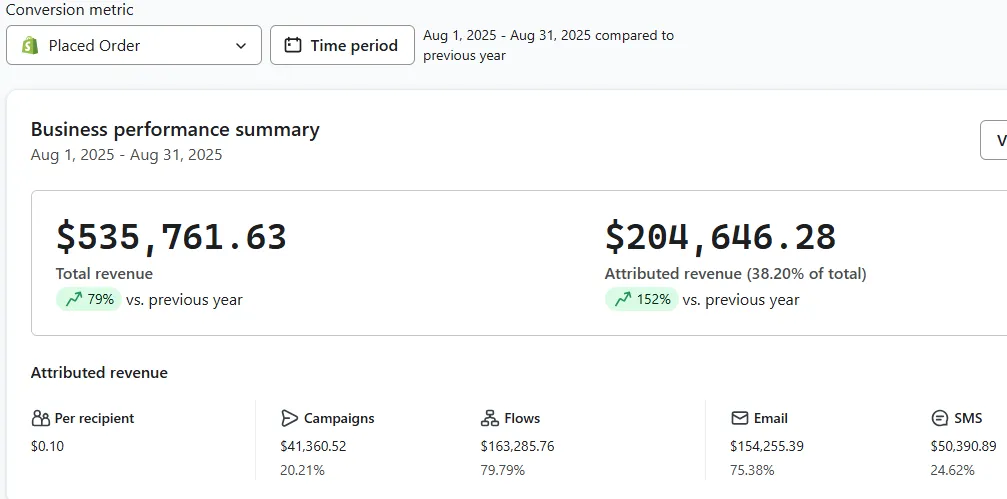Click the upward trend arrow beside 79%
Viewport: 1007px width, 499px height.
tap(73, 299)
